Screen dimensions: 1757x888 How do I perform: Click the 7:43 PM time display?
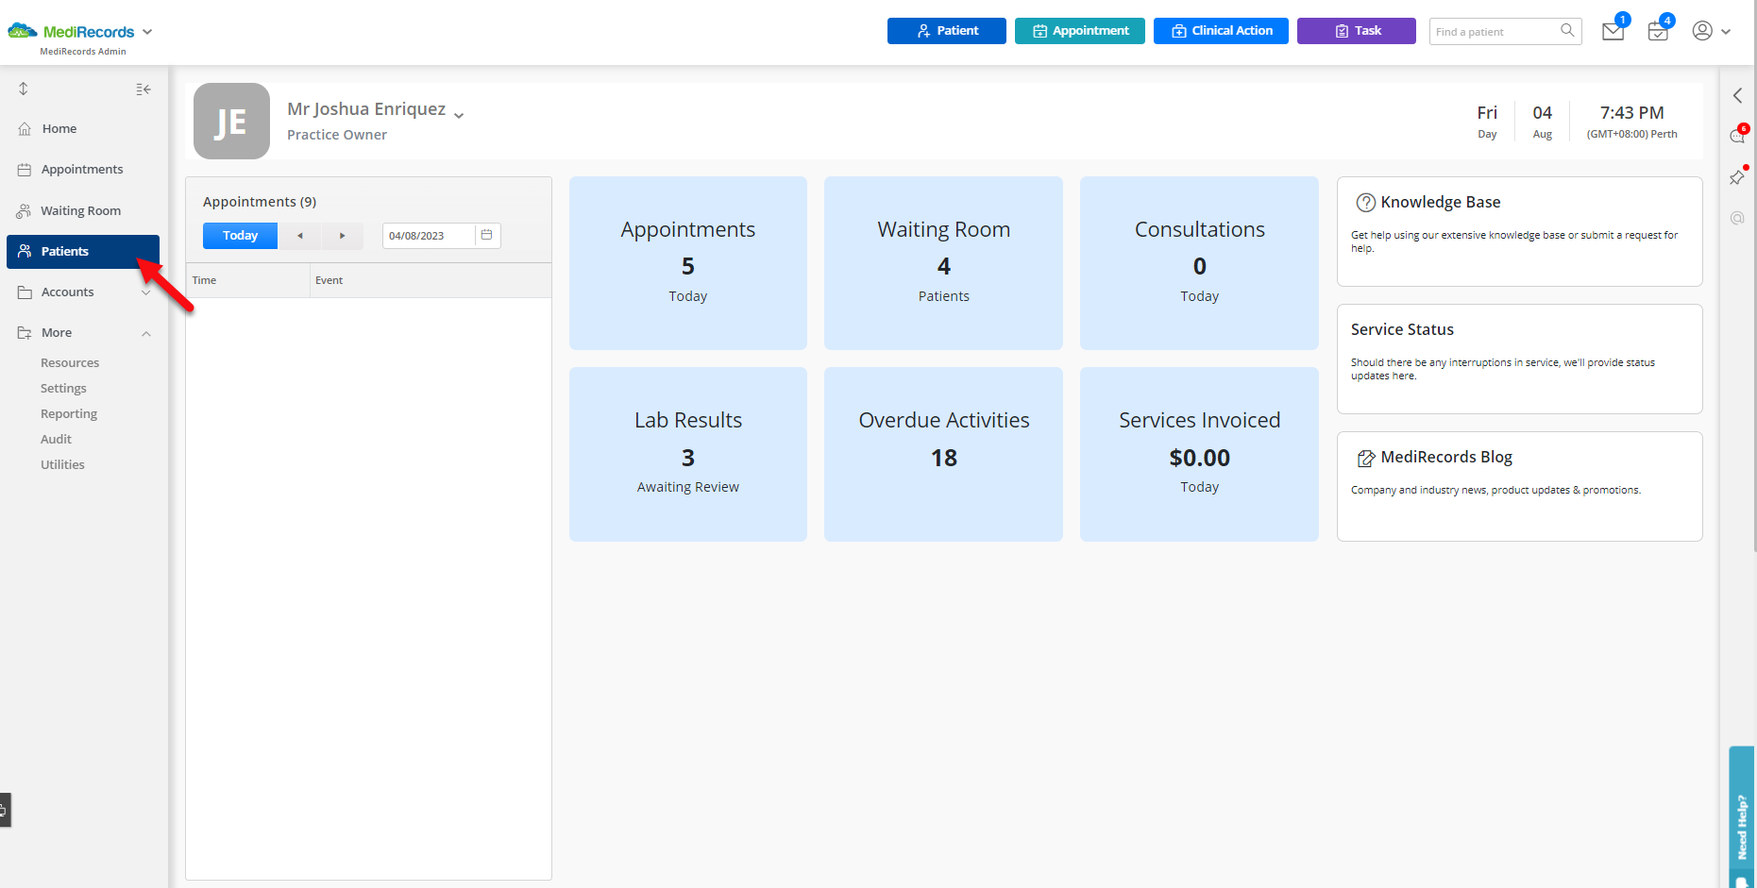point(1632,113)
